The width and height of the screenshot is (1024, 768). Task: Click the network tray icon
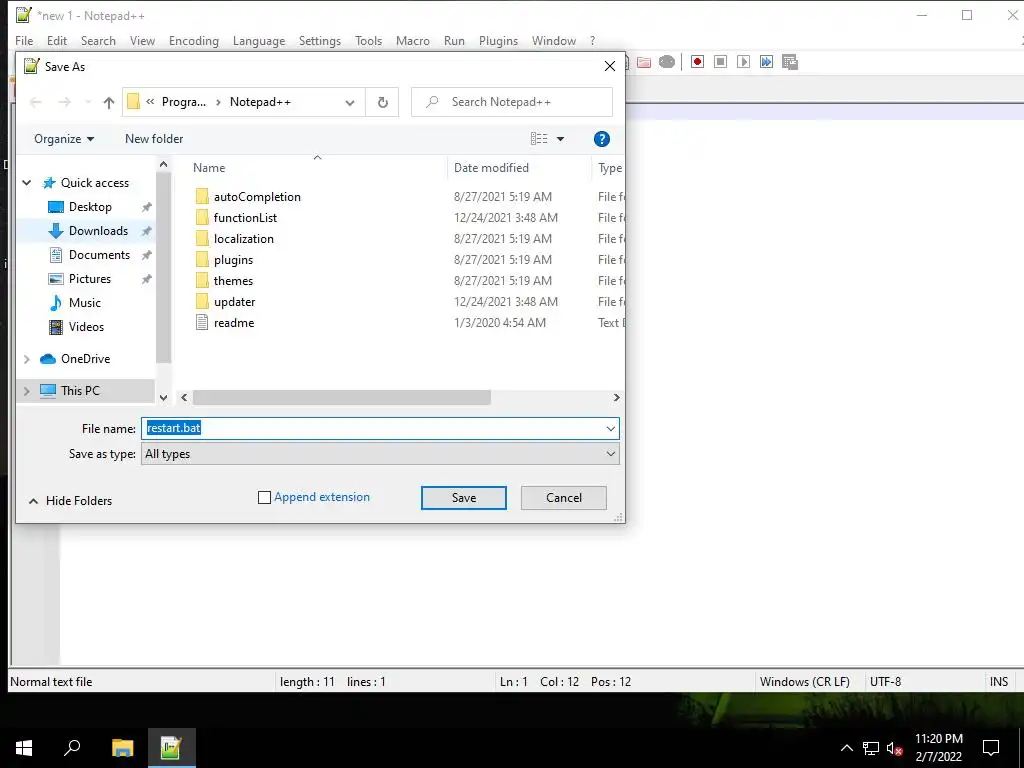pyautogui.click(x=871, y=748)
